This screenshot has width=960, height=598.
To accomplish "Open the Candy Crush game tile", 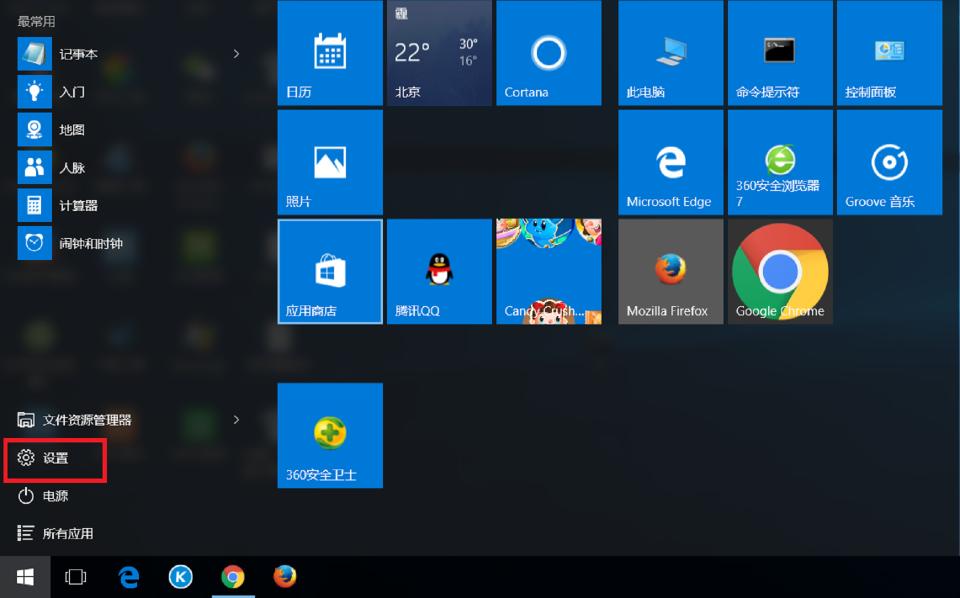I will coord(548,271).
